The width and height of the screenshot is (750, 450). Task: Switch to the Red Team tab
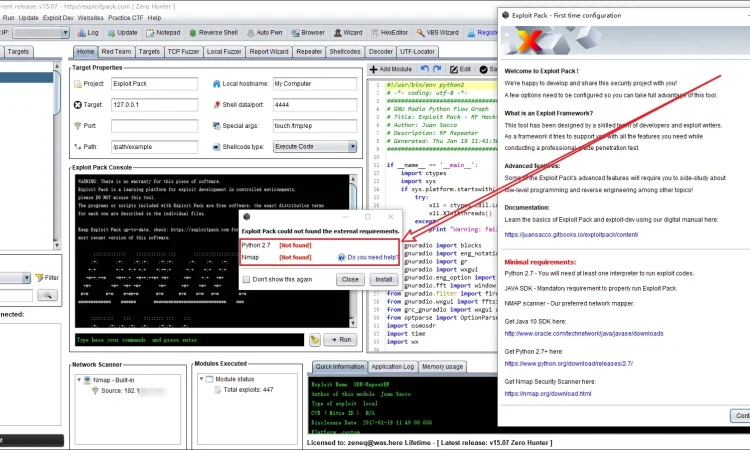click(116, 52)
